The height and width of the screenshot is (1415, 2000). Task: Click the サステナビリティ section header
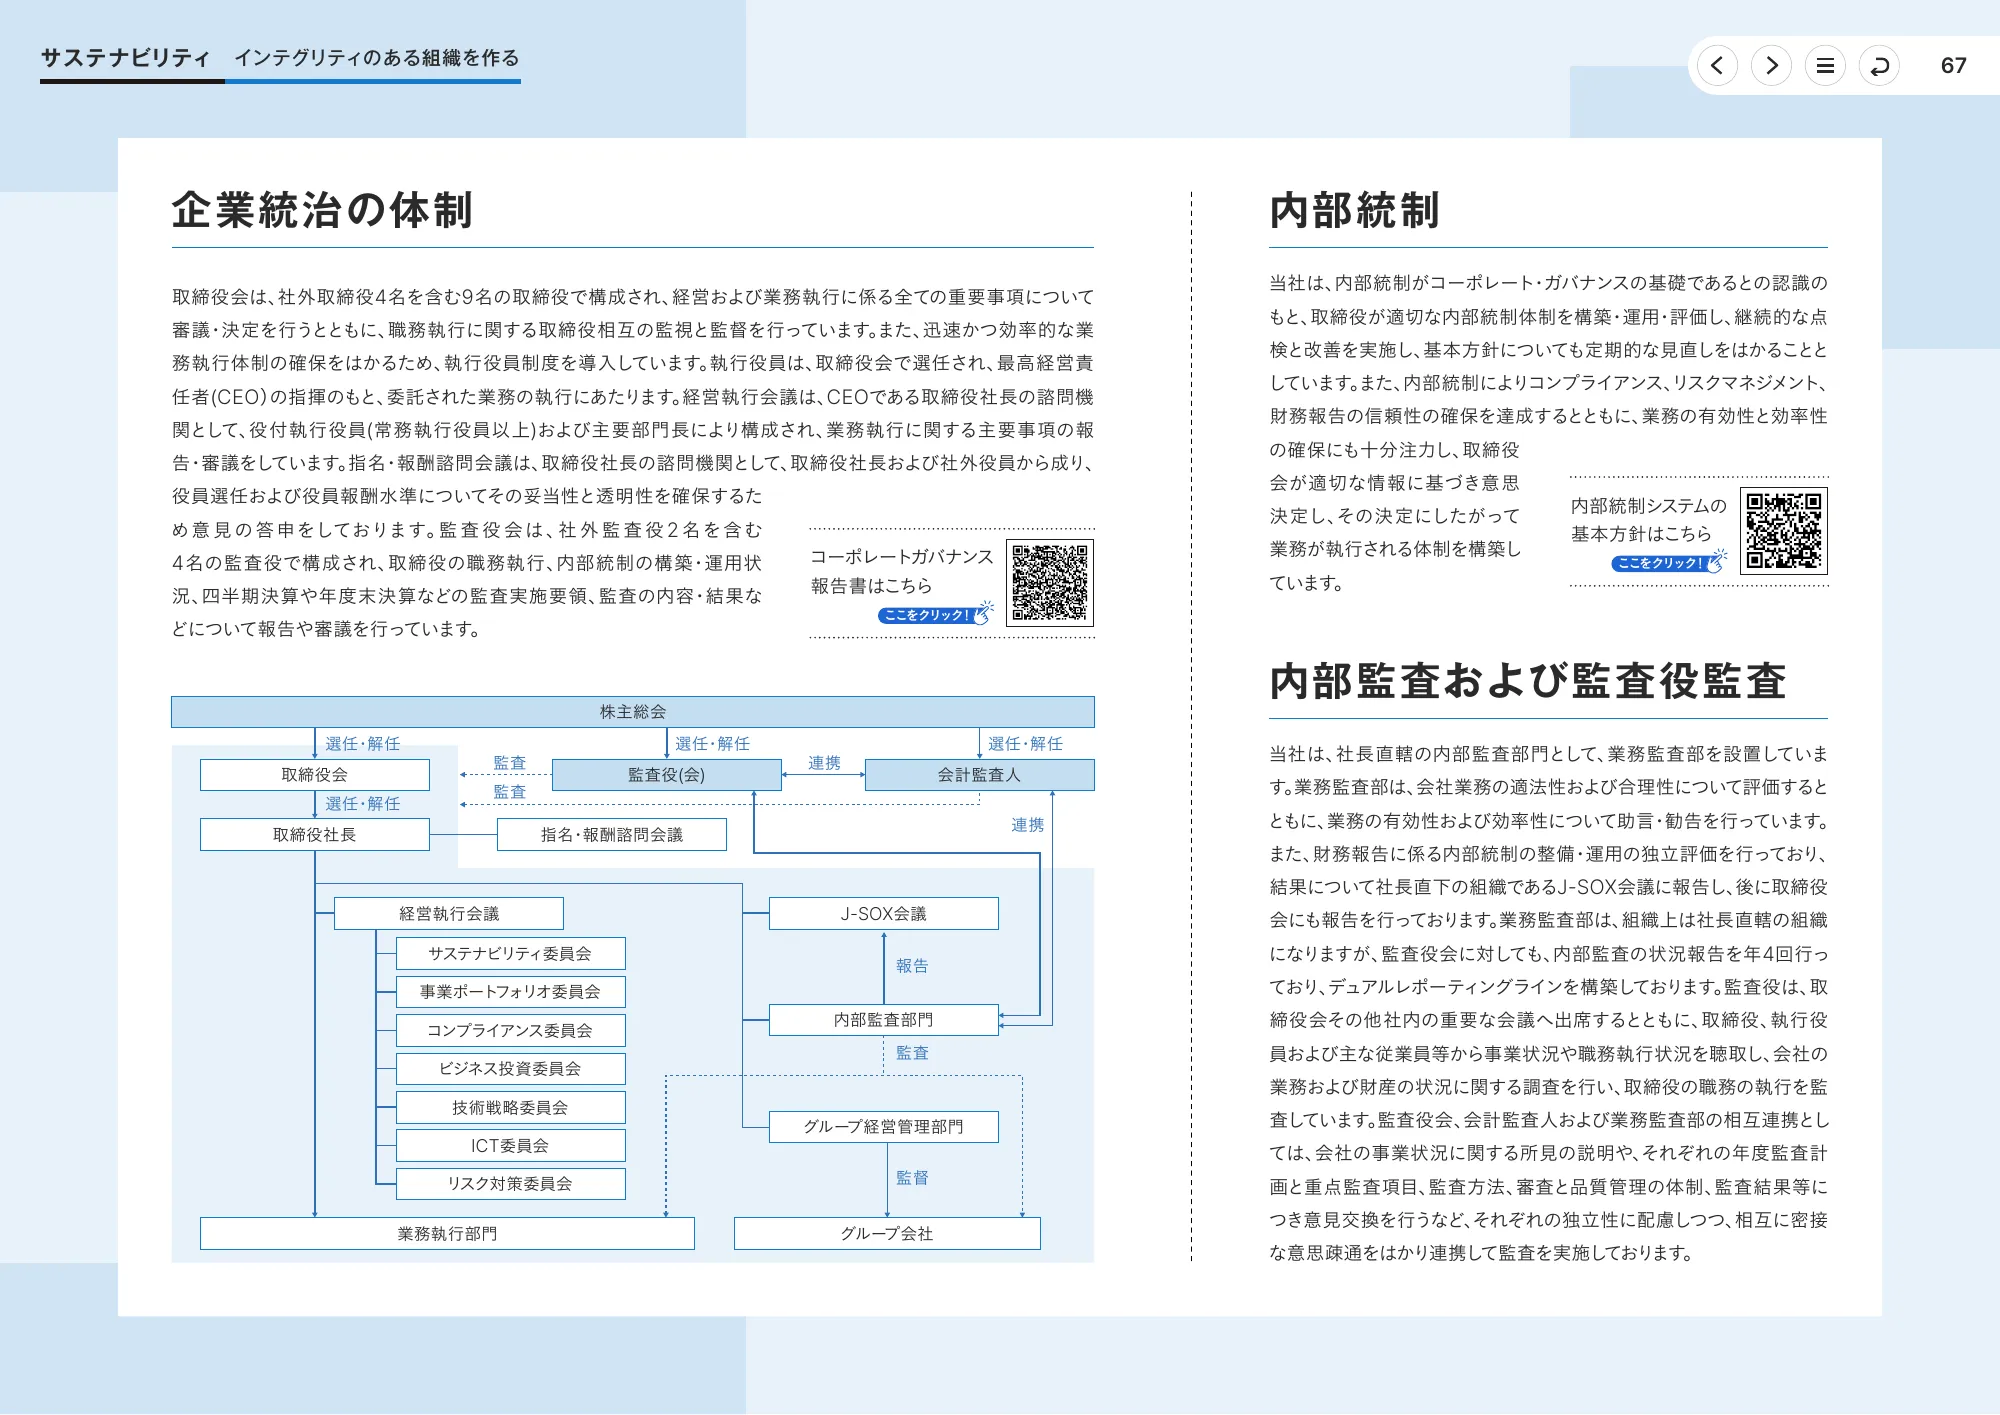124,59
